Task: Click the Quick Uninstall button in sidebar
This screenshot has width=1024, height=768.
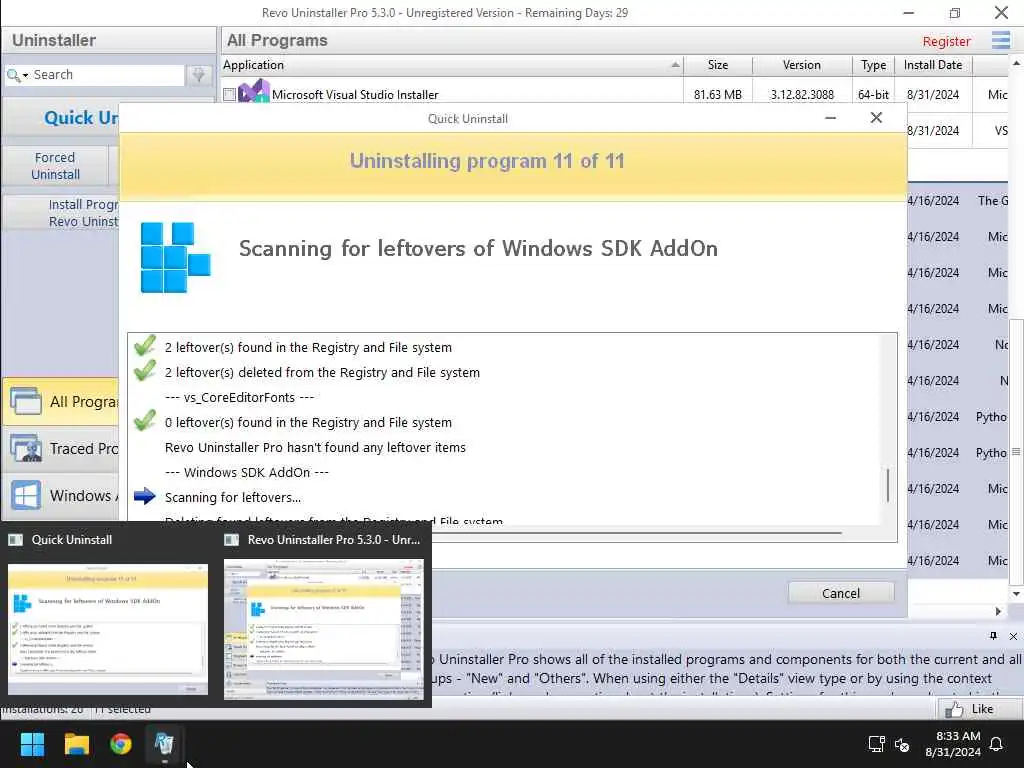Action: [62, 118]
